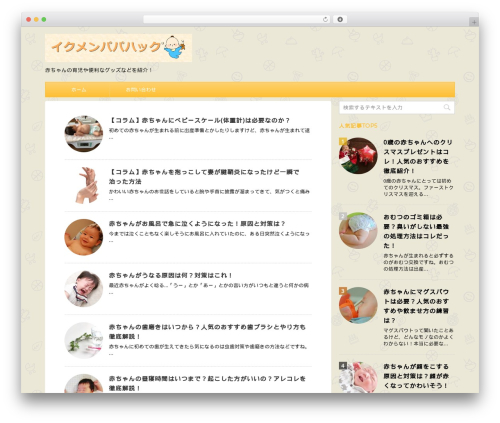Open the article about baby crying in bath

tap(197, 224)
